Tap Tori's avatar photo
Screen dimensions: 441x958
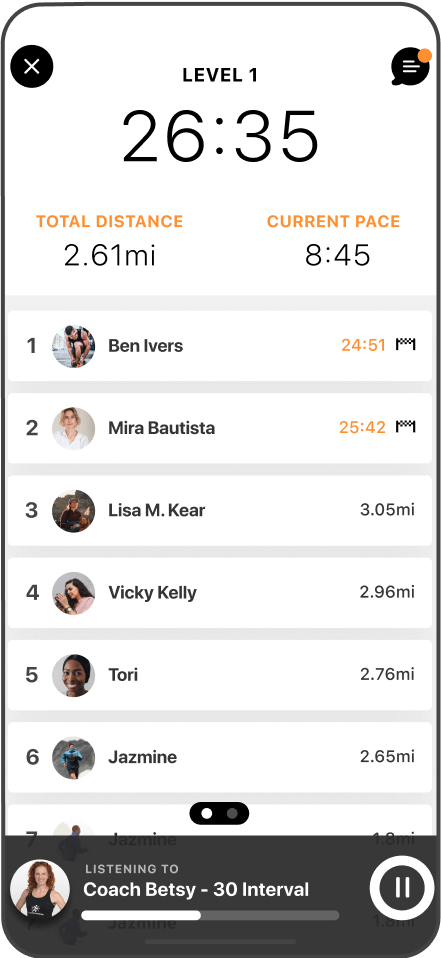73,675
